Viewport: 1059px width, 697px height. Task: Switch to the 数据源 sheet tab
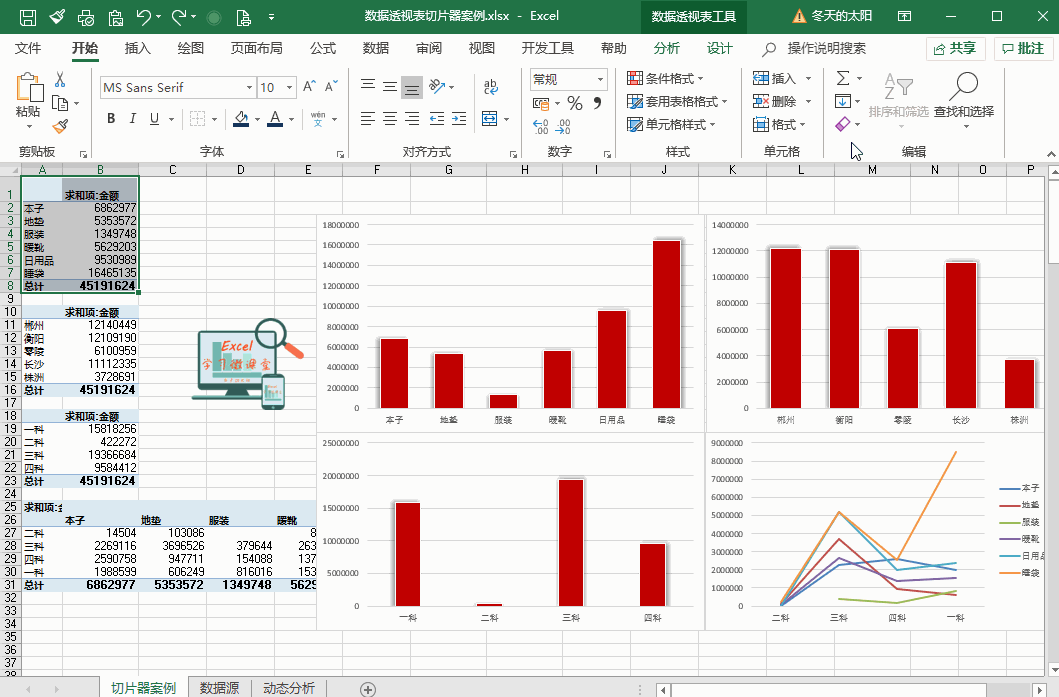[x=219, y=688]
